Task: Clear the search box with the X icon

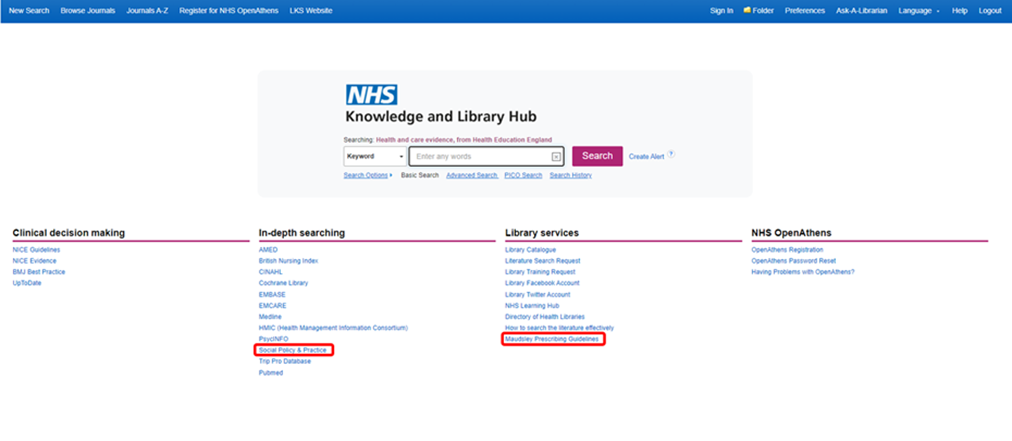Action: point(556,157)
